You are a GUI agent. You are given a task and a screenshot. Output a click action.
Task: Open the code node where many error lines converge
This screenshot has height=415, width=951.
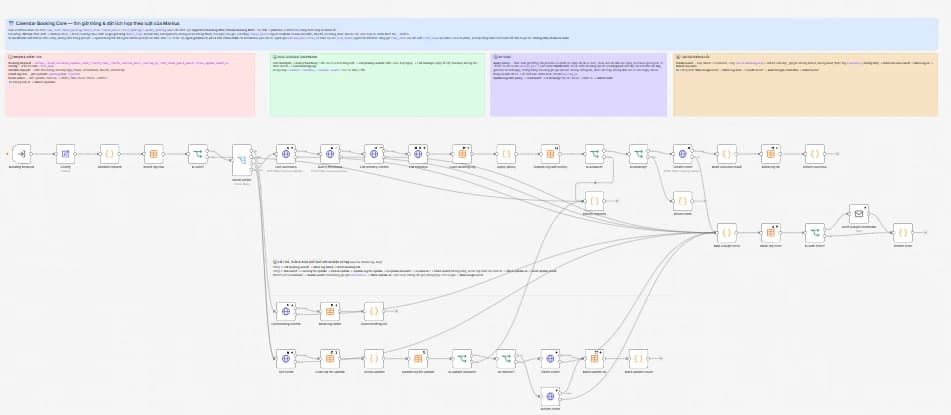(x=727, y=233)
